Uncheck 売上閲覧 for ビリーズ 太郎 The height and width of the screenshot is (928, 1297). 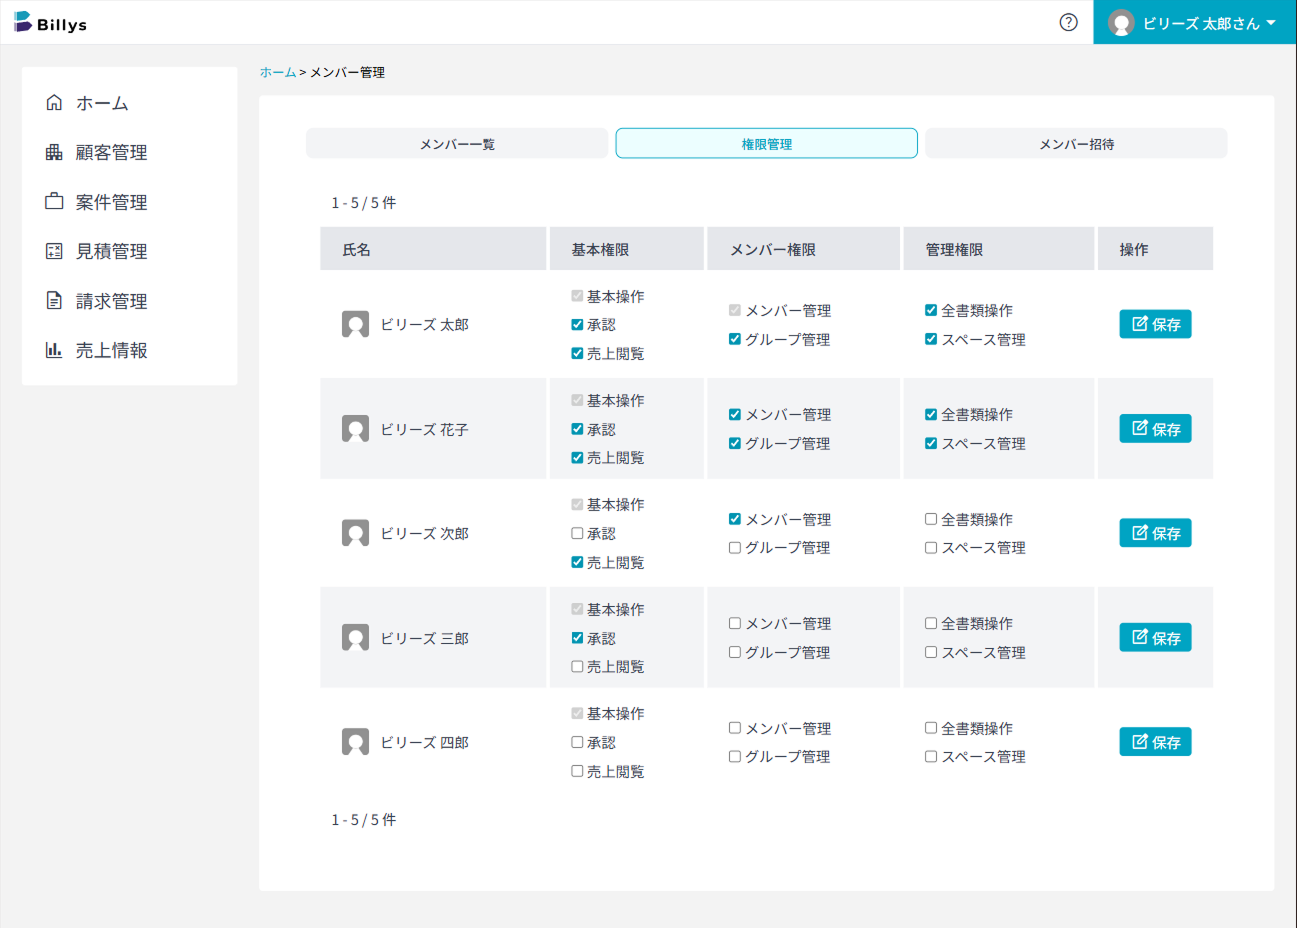coord(577,353)
